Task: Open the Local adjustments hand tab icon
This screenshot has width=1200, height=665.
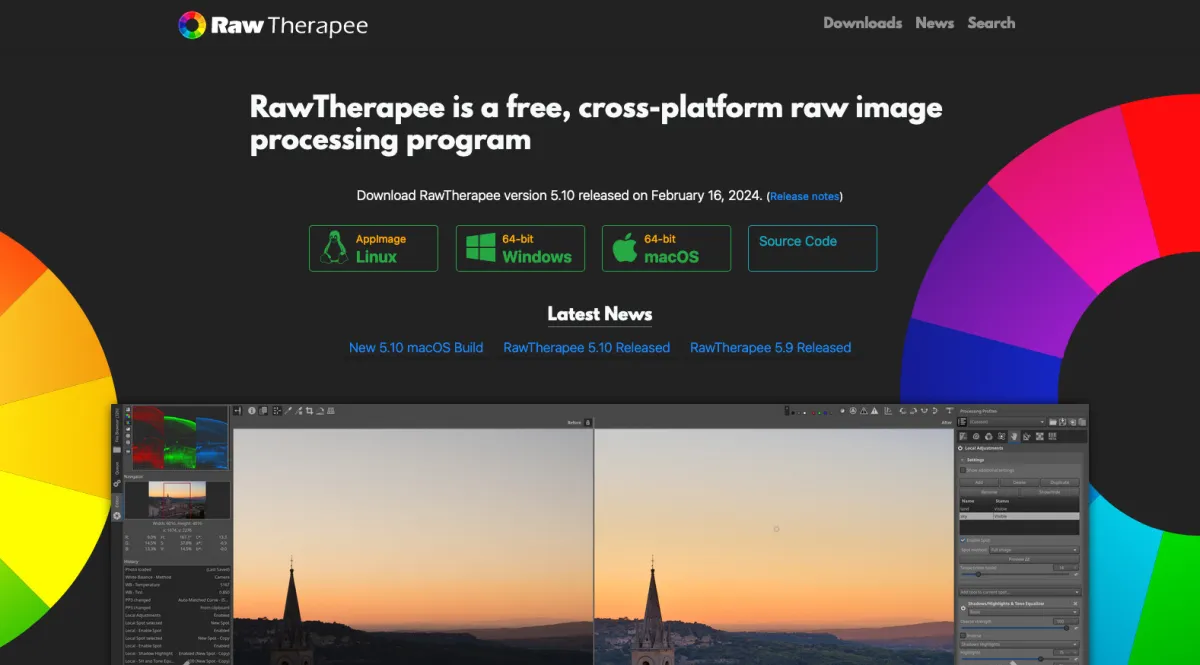Action: click(x=1014, y=437)
